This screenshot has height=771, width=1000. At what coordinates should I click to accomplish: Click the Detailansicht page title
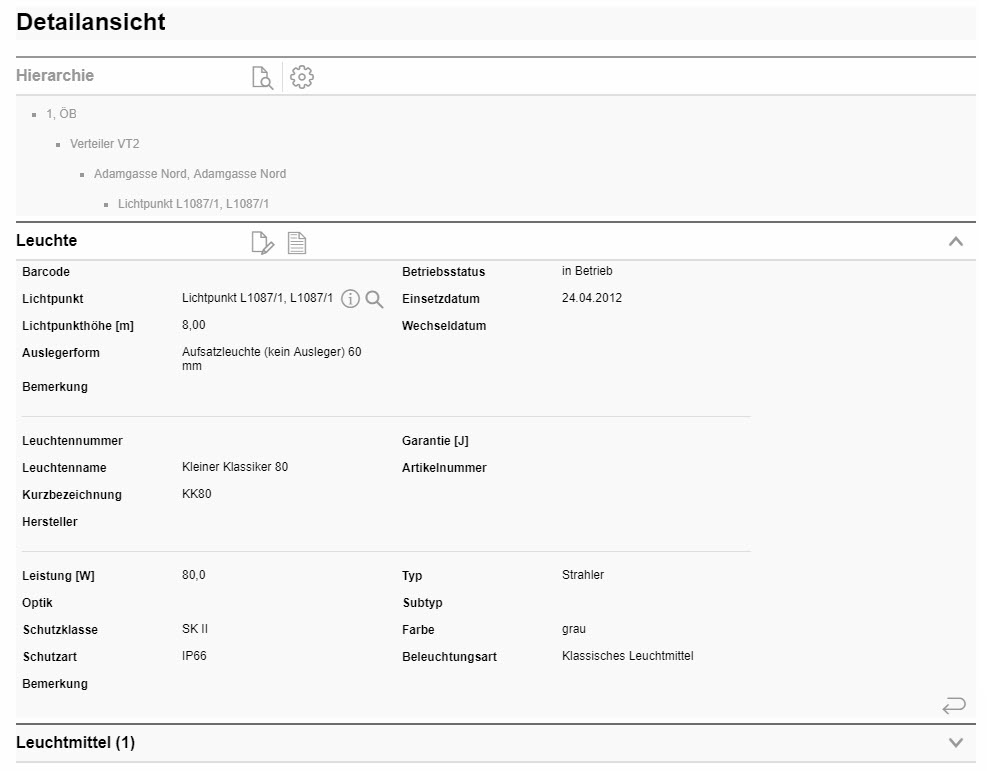click(91, 22)
